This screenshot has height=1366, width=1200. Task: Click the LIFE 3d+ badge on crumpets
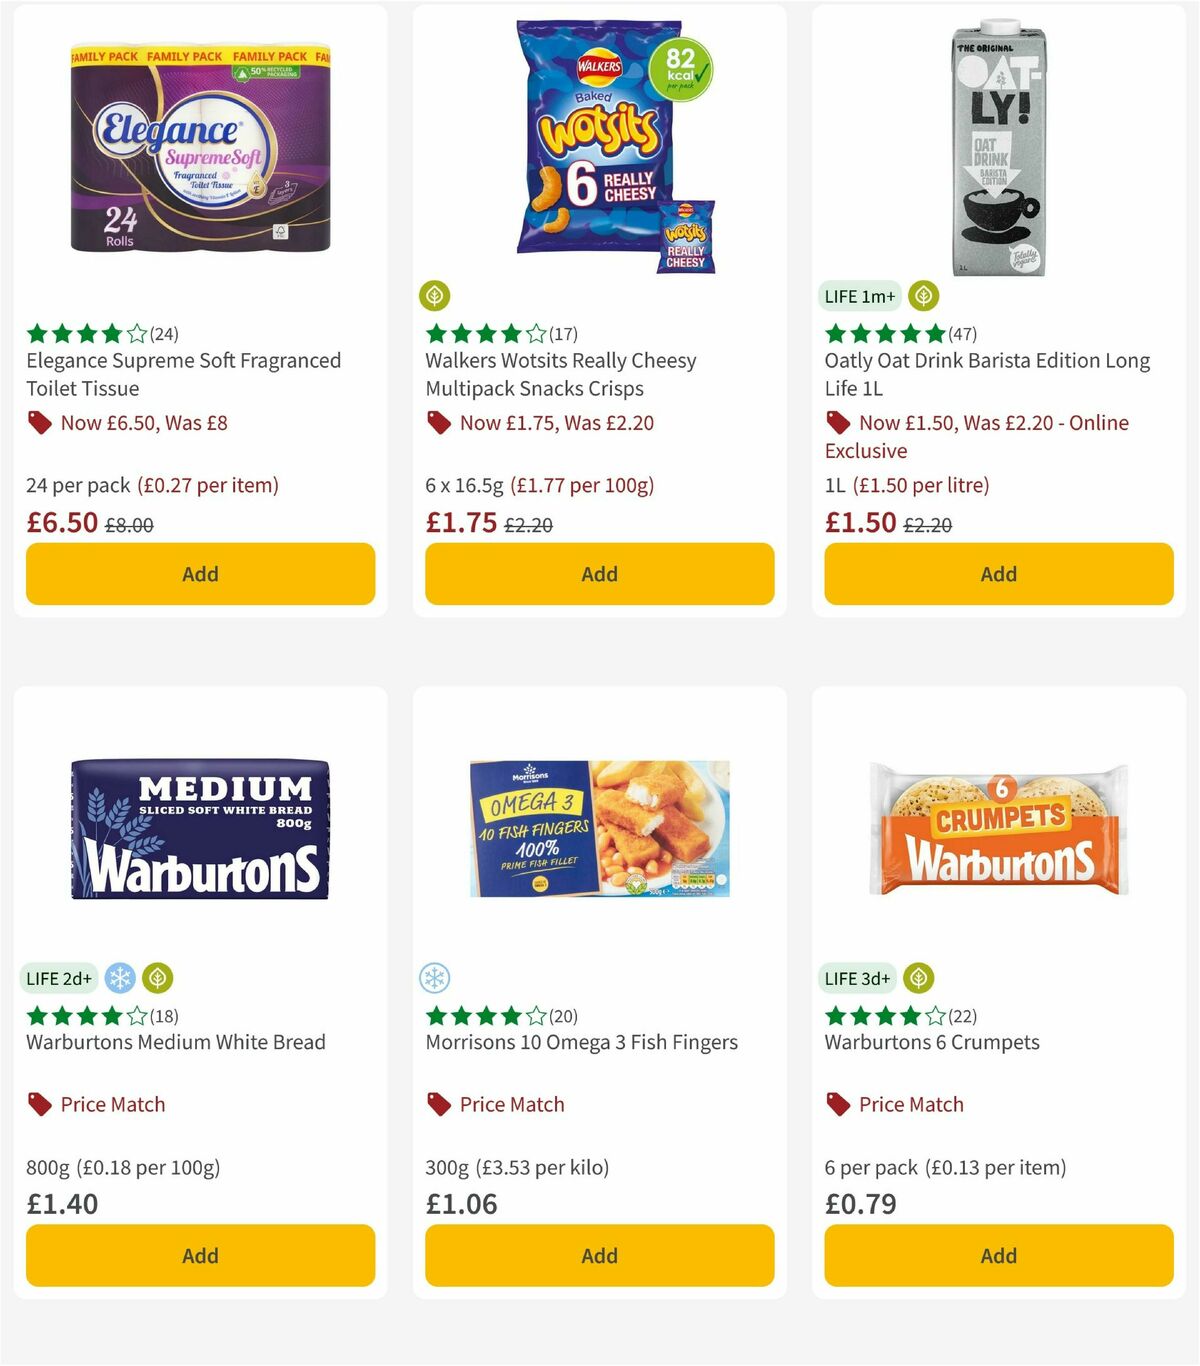(x=857, y=978)
